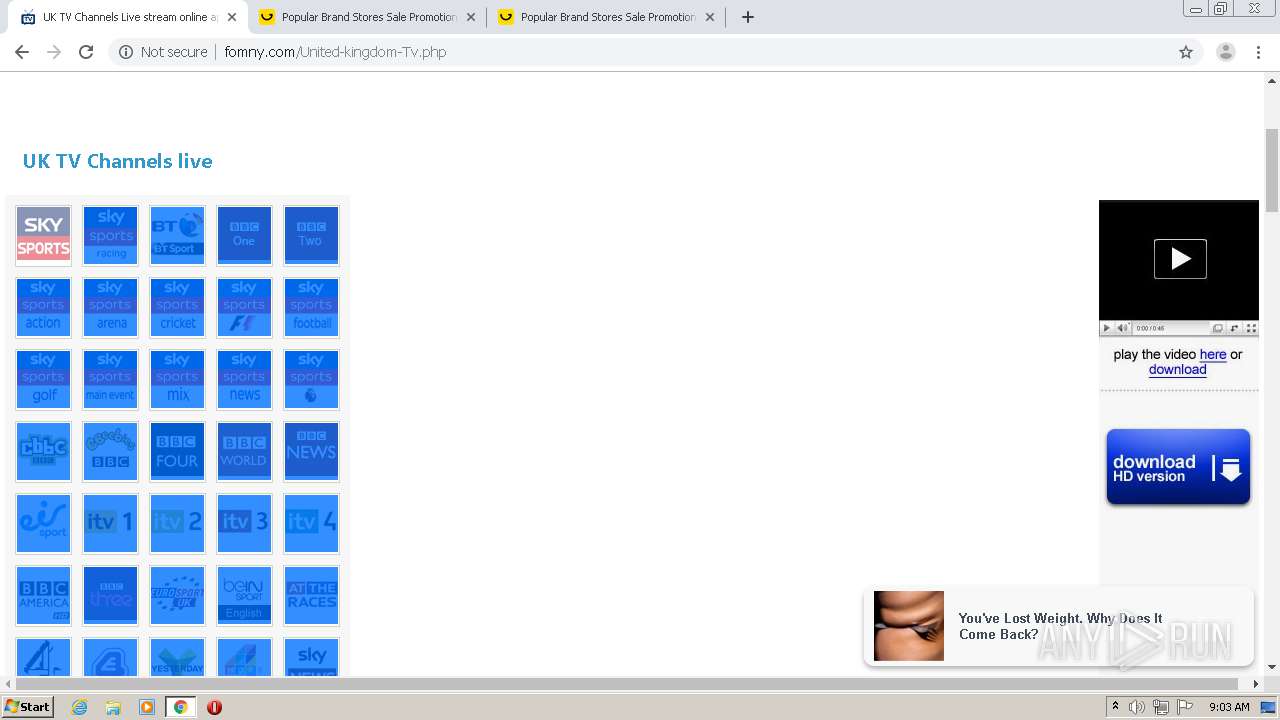Open BBC America channel
Screen dimensions: 1280x720
(x=43, y=595)
